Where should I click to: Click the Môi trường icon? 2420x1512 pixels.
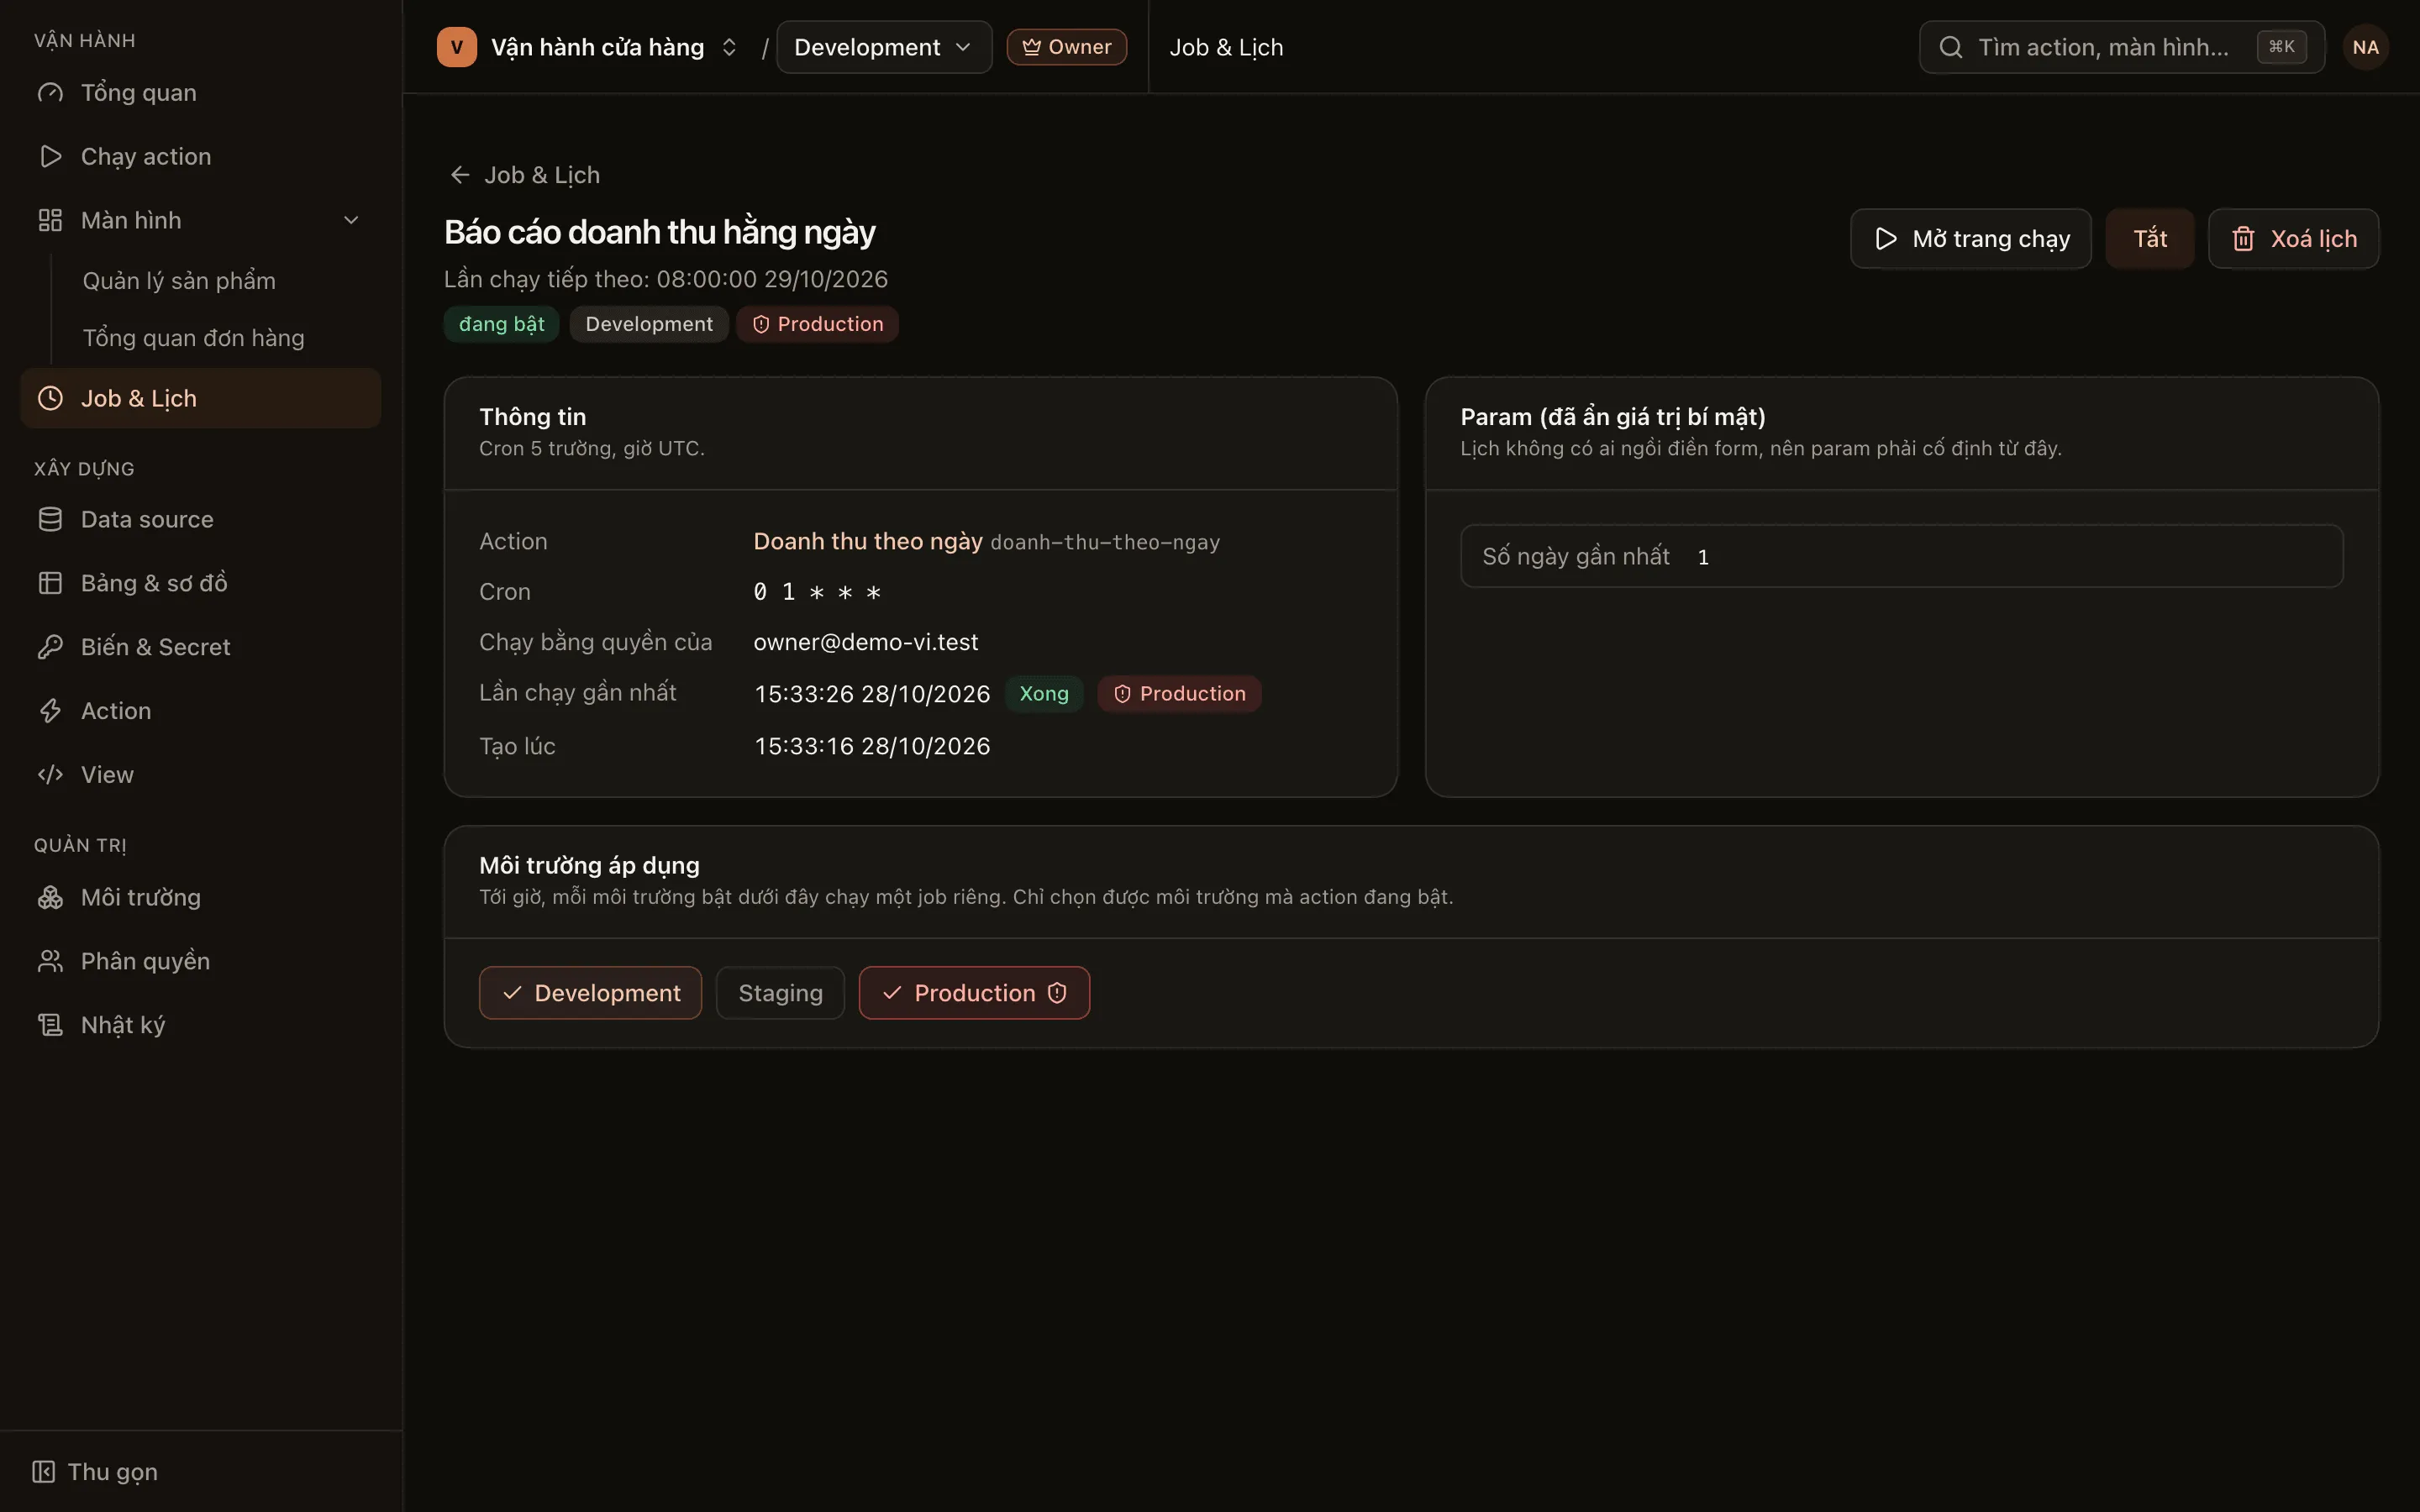50,898
